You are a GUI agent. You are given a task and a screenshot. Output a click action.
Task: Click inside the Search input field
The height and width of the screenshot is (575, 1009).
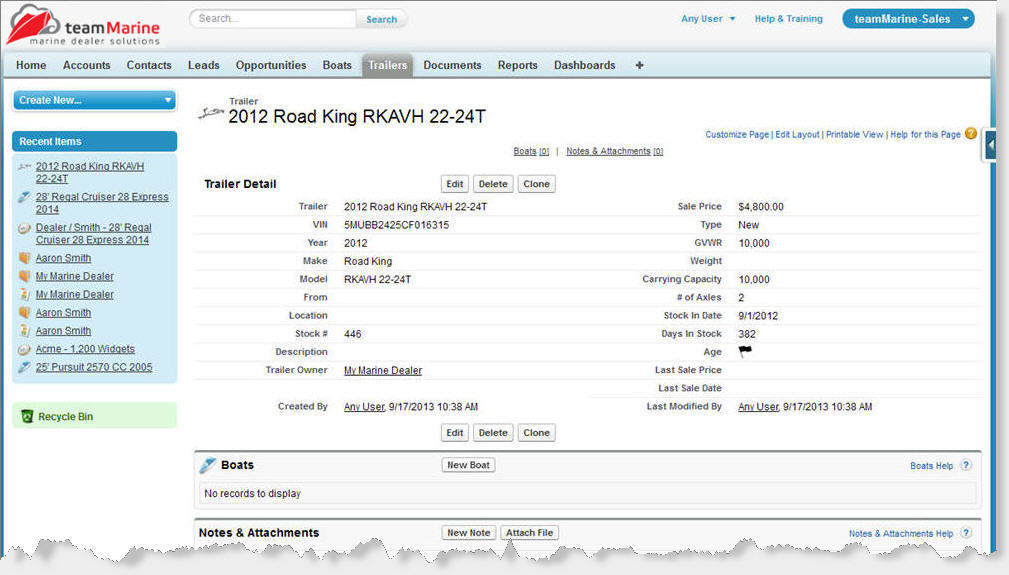[x=273, y=19]
